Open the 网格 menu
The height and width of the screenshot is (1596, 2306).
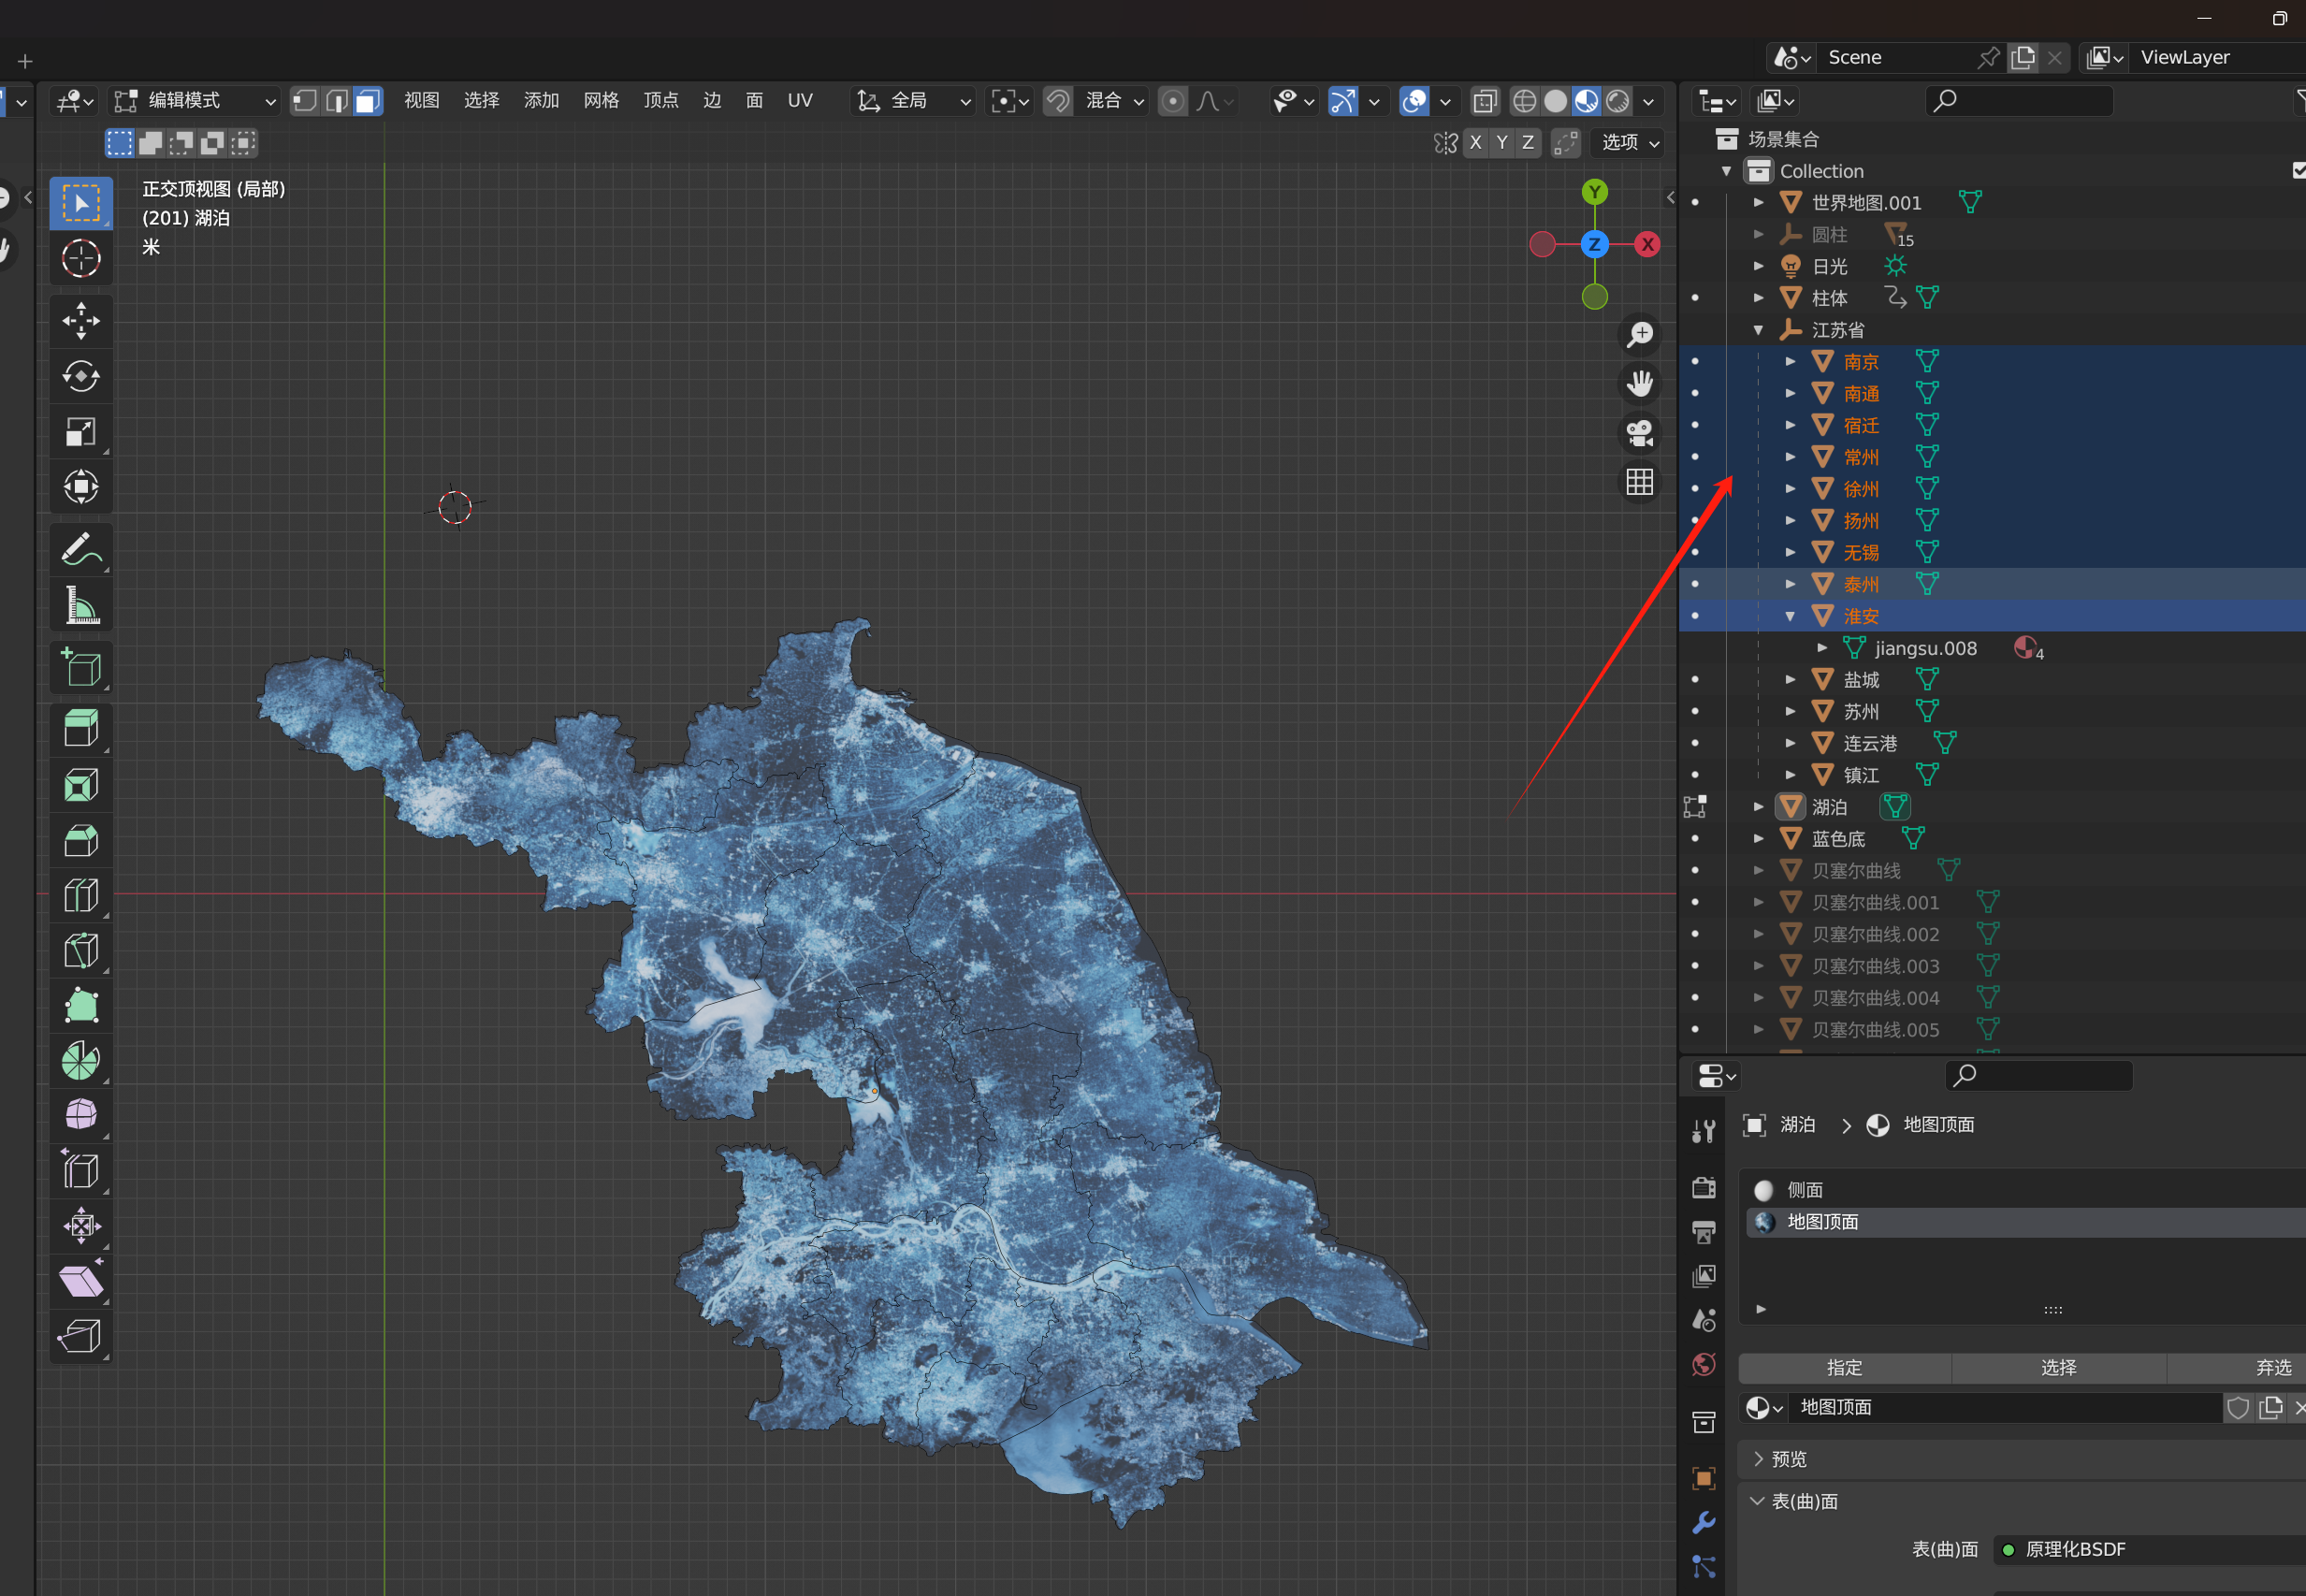tap(601, 101)
